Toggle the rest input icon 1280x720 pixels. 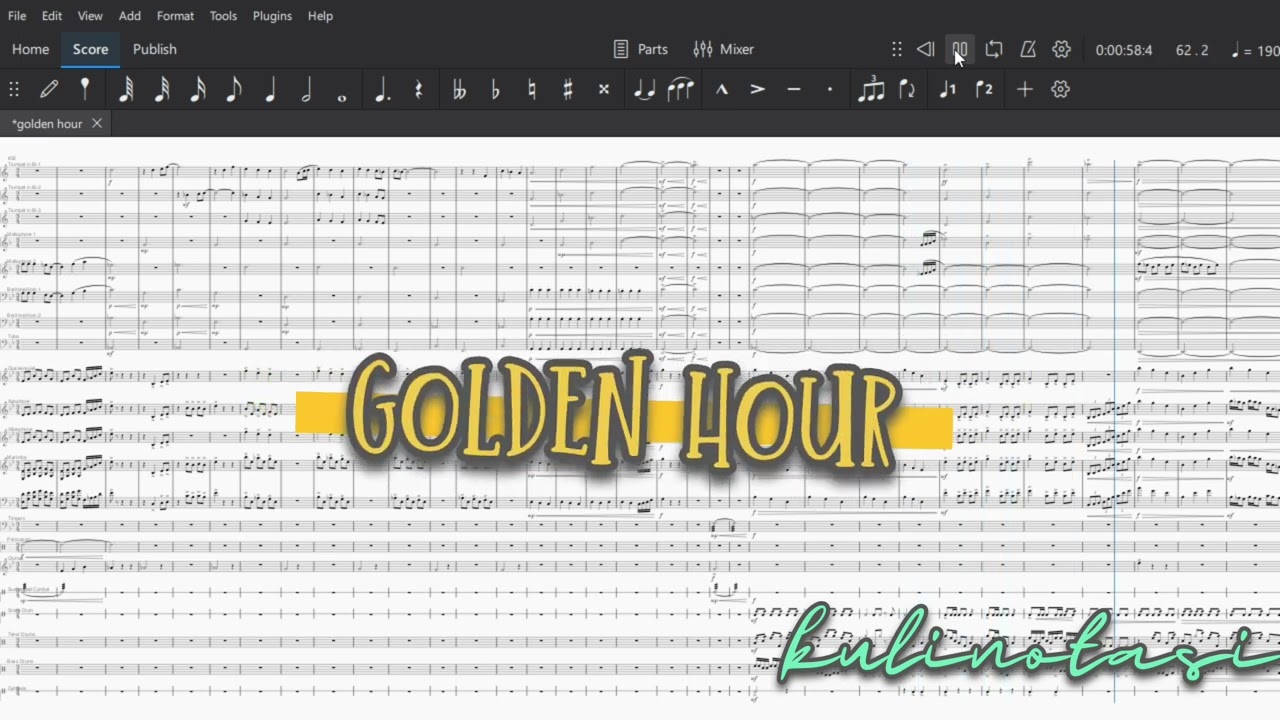tap(418, 90)
